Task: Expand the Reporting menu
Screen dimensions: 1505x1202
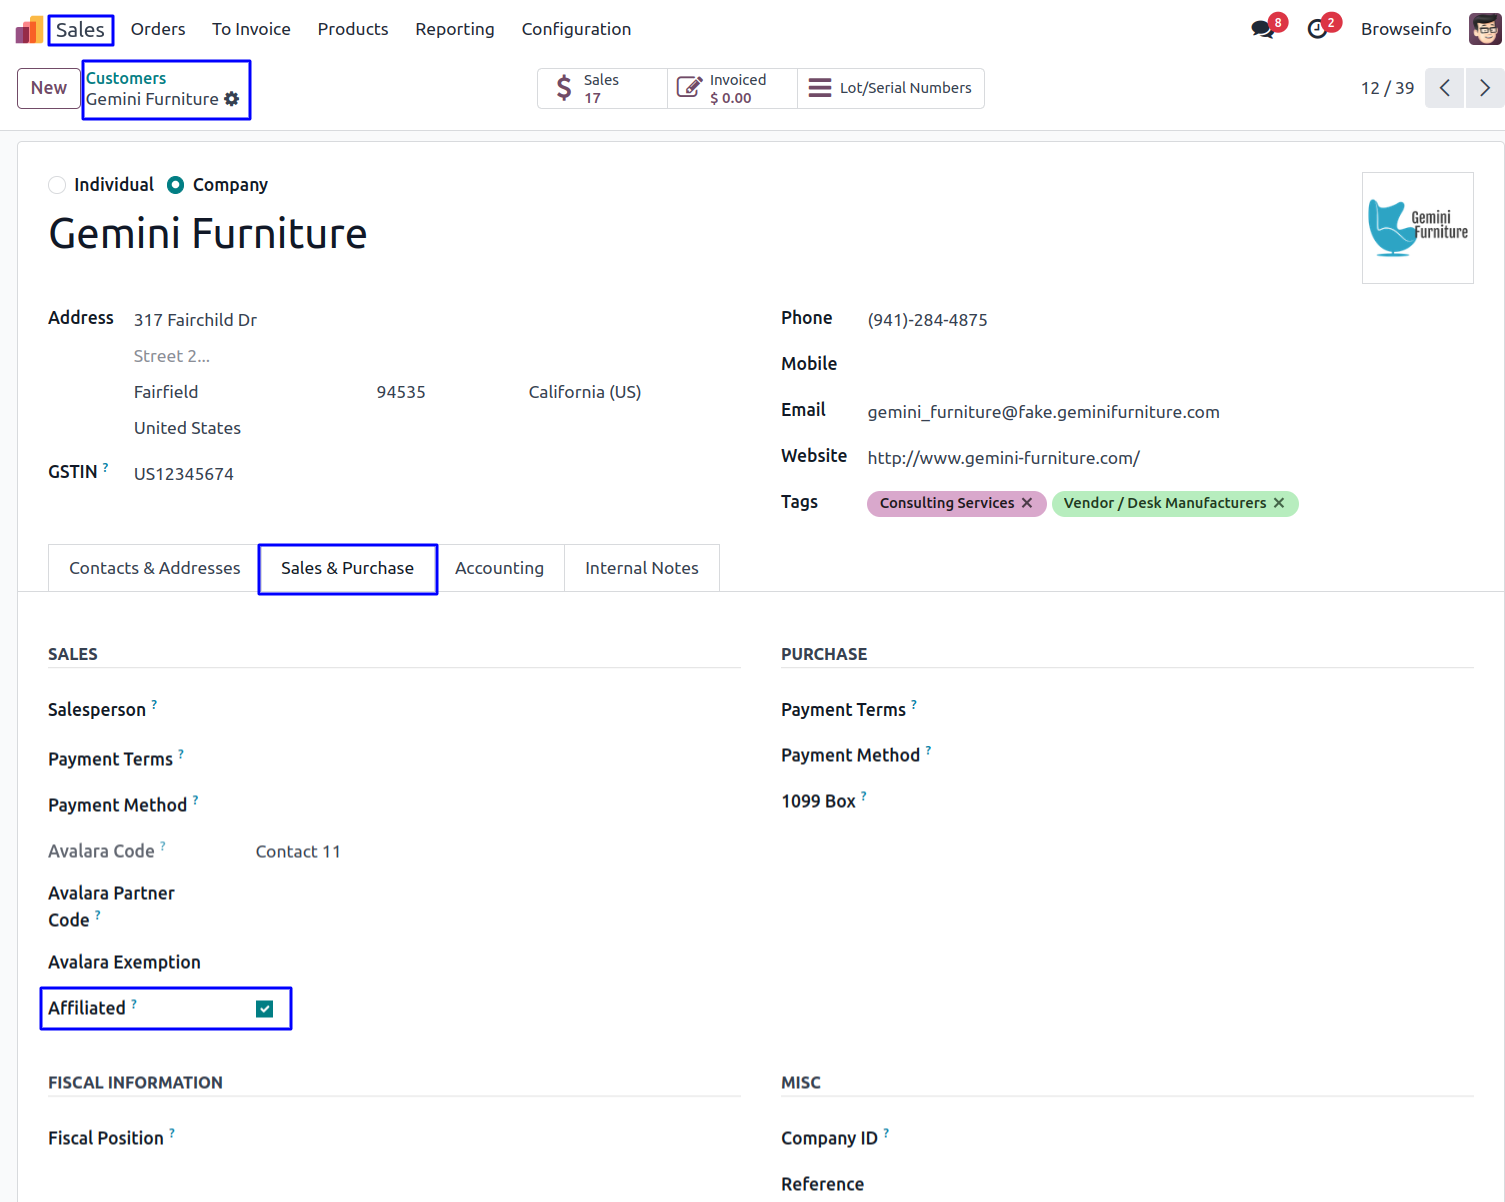Action: 454,29
